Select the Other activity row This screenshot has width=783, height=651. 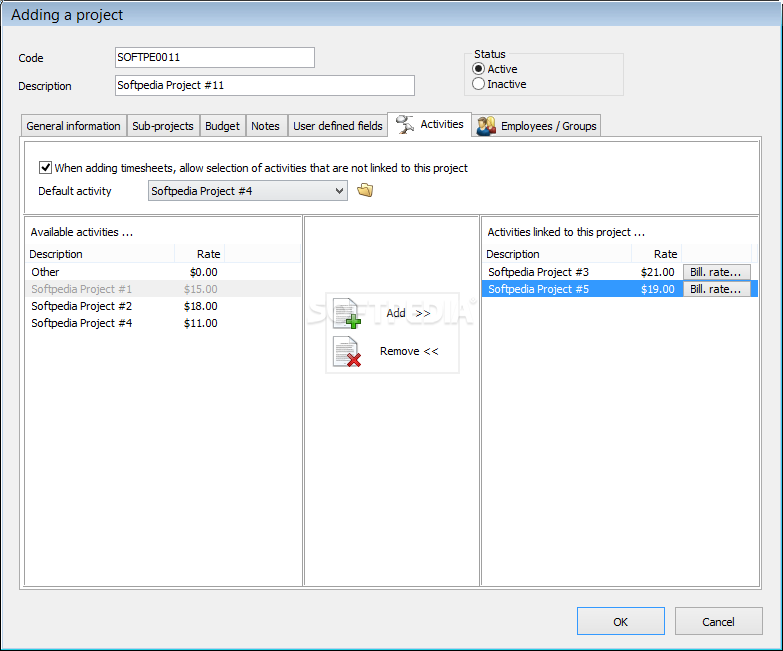pyautogui.click(x=163, y=272)
